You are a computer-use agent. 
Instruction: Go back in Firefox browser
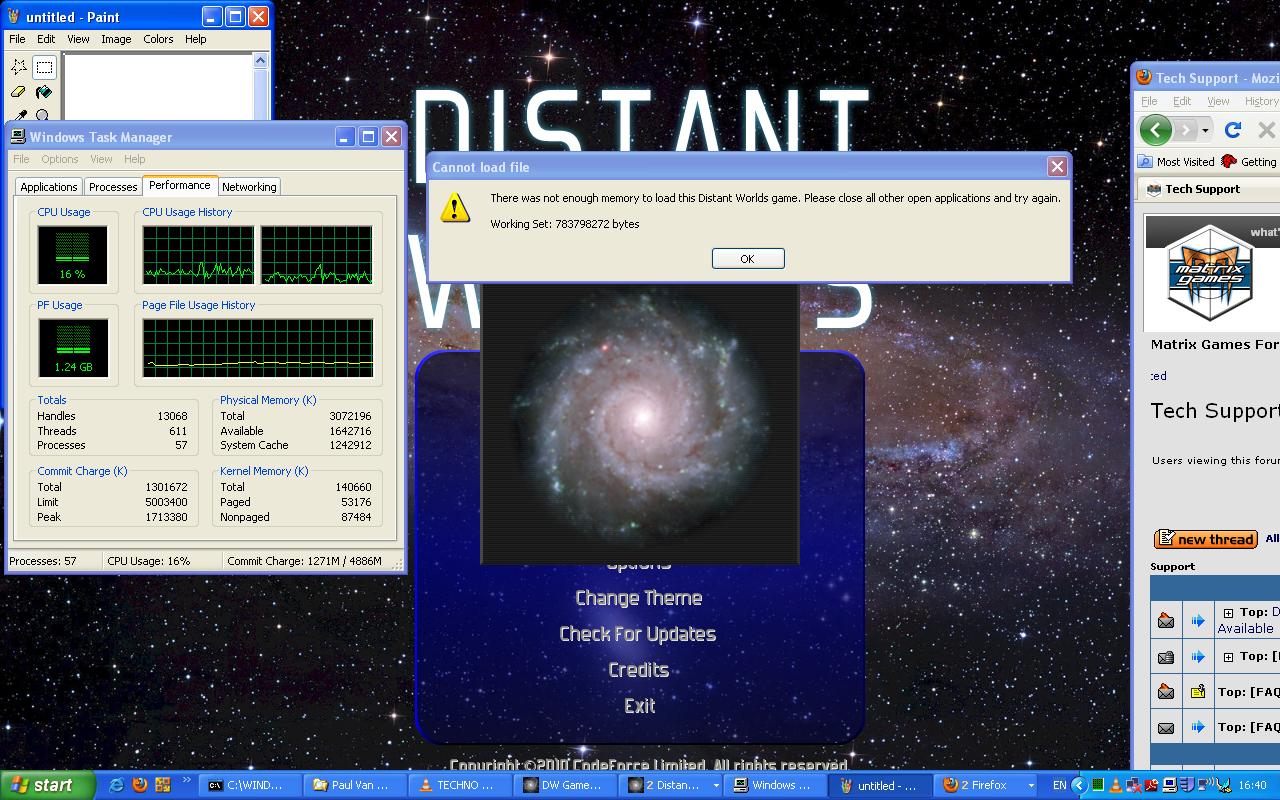point(1155,130)
